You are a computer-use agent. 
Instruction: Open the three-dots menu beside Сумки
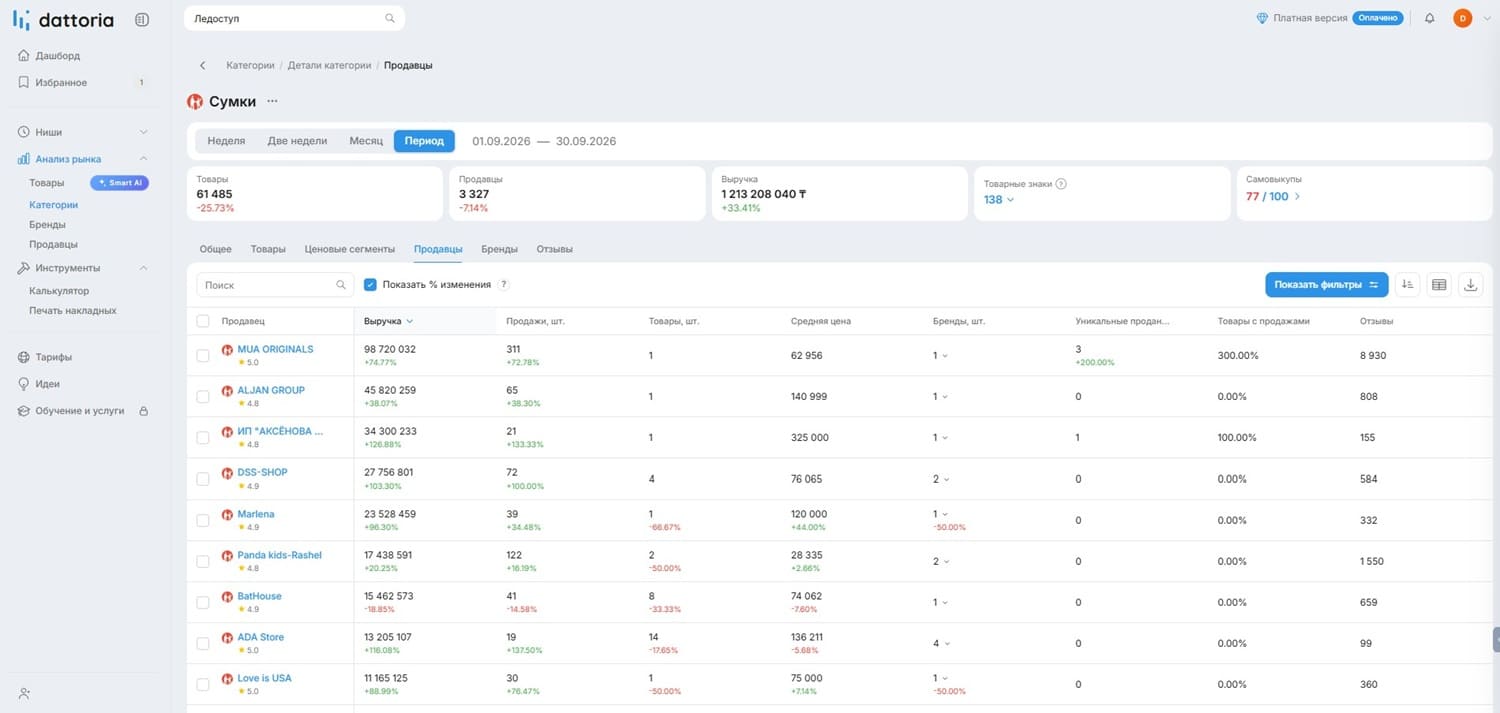point(272,101)
